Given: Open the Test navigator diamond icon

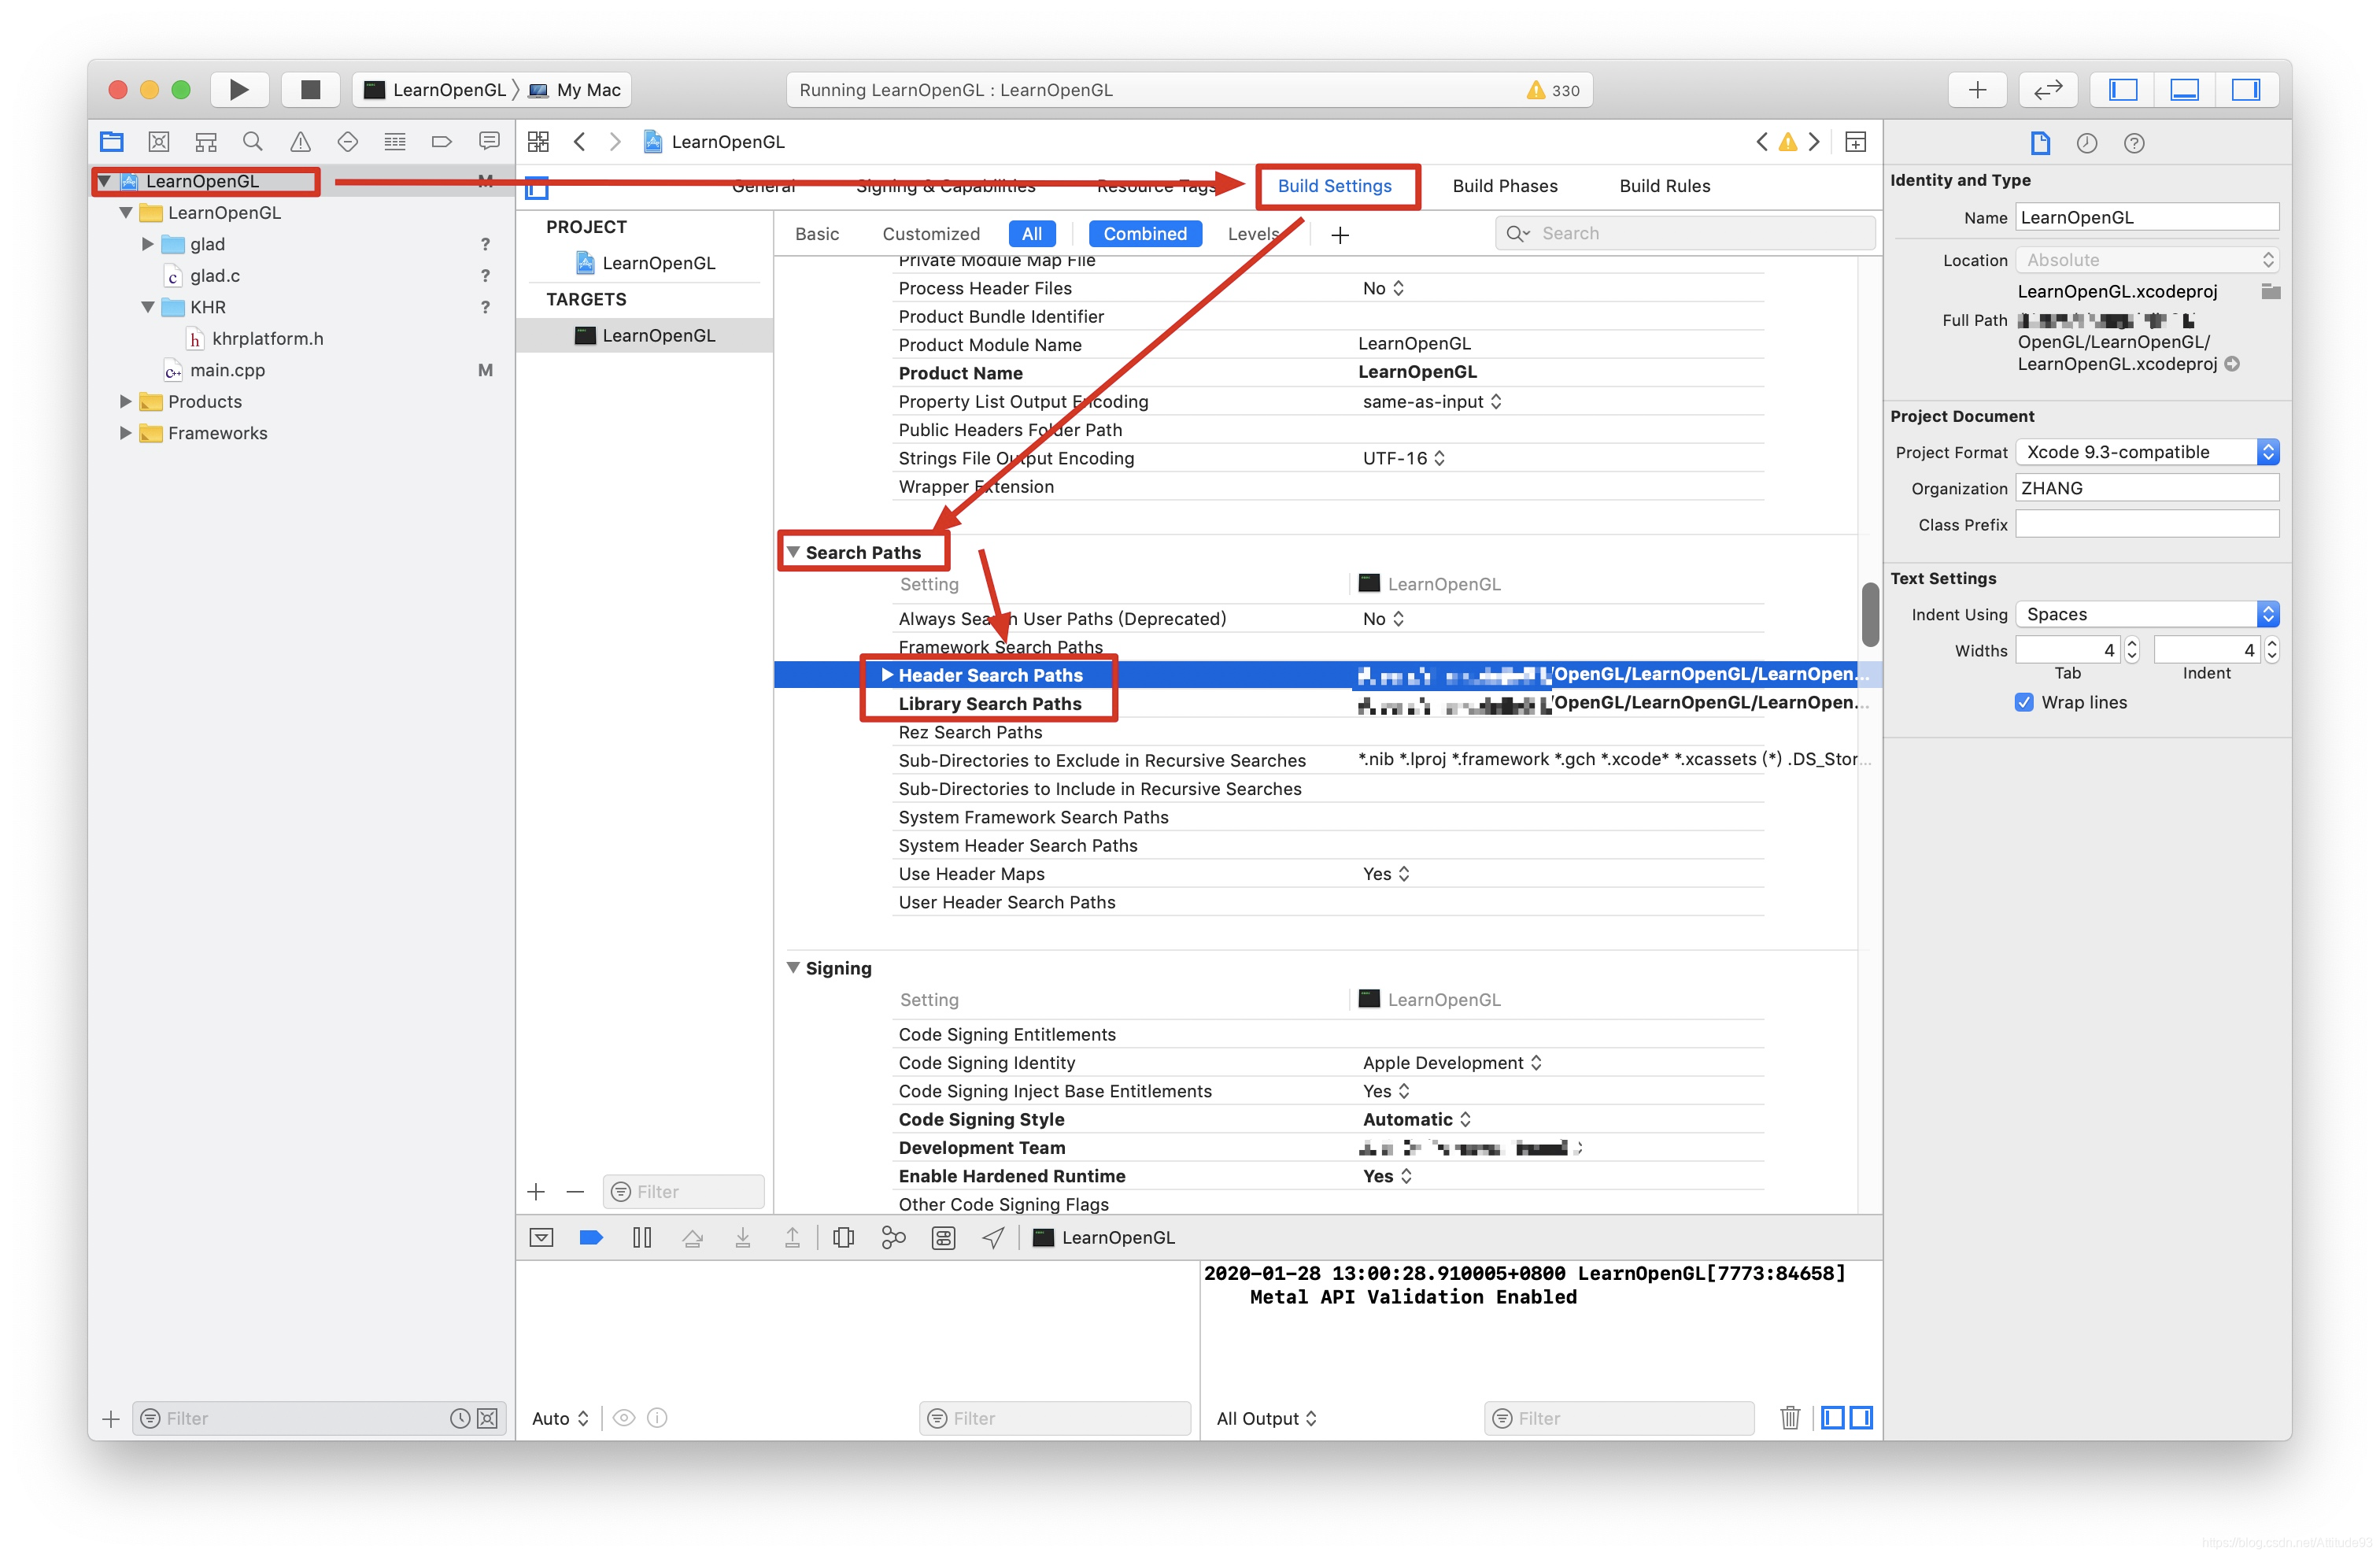Looking at the screenshot, I should [347, 141].
